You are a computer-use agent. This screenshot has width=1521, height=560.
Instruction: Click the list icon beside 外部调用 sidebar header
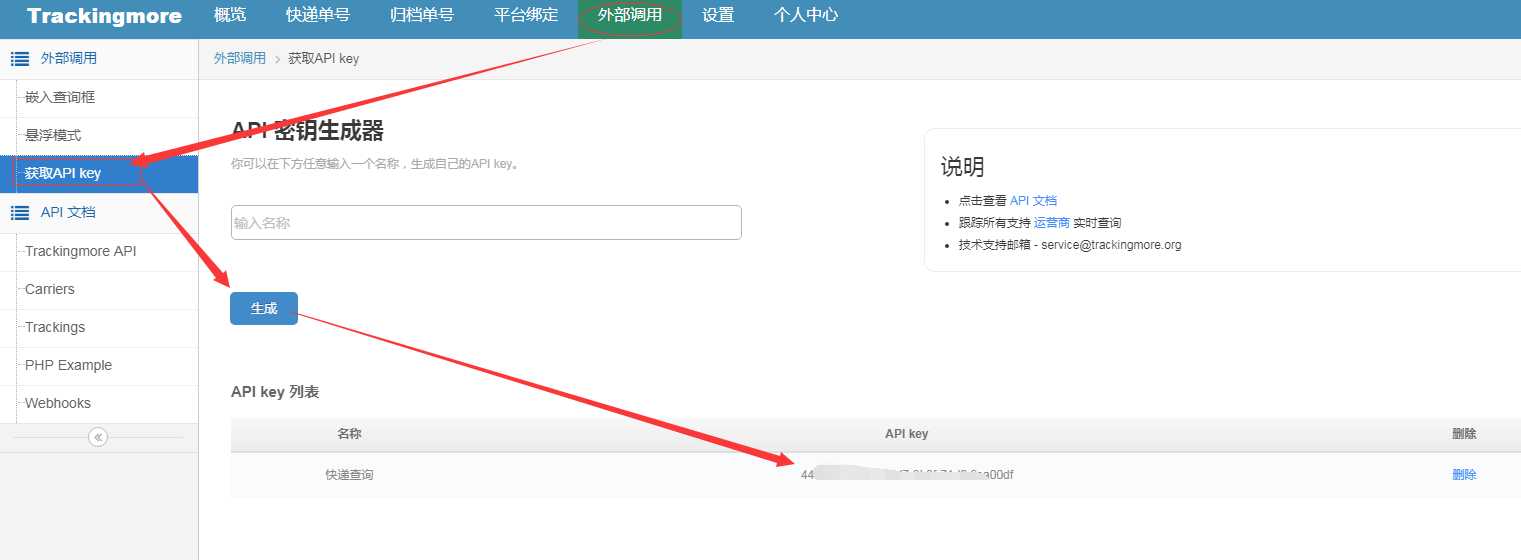(x=19, y=59)
